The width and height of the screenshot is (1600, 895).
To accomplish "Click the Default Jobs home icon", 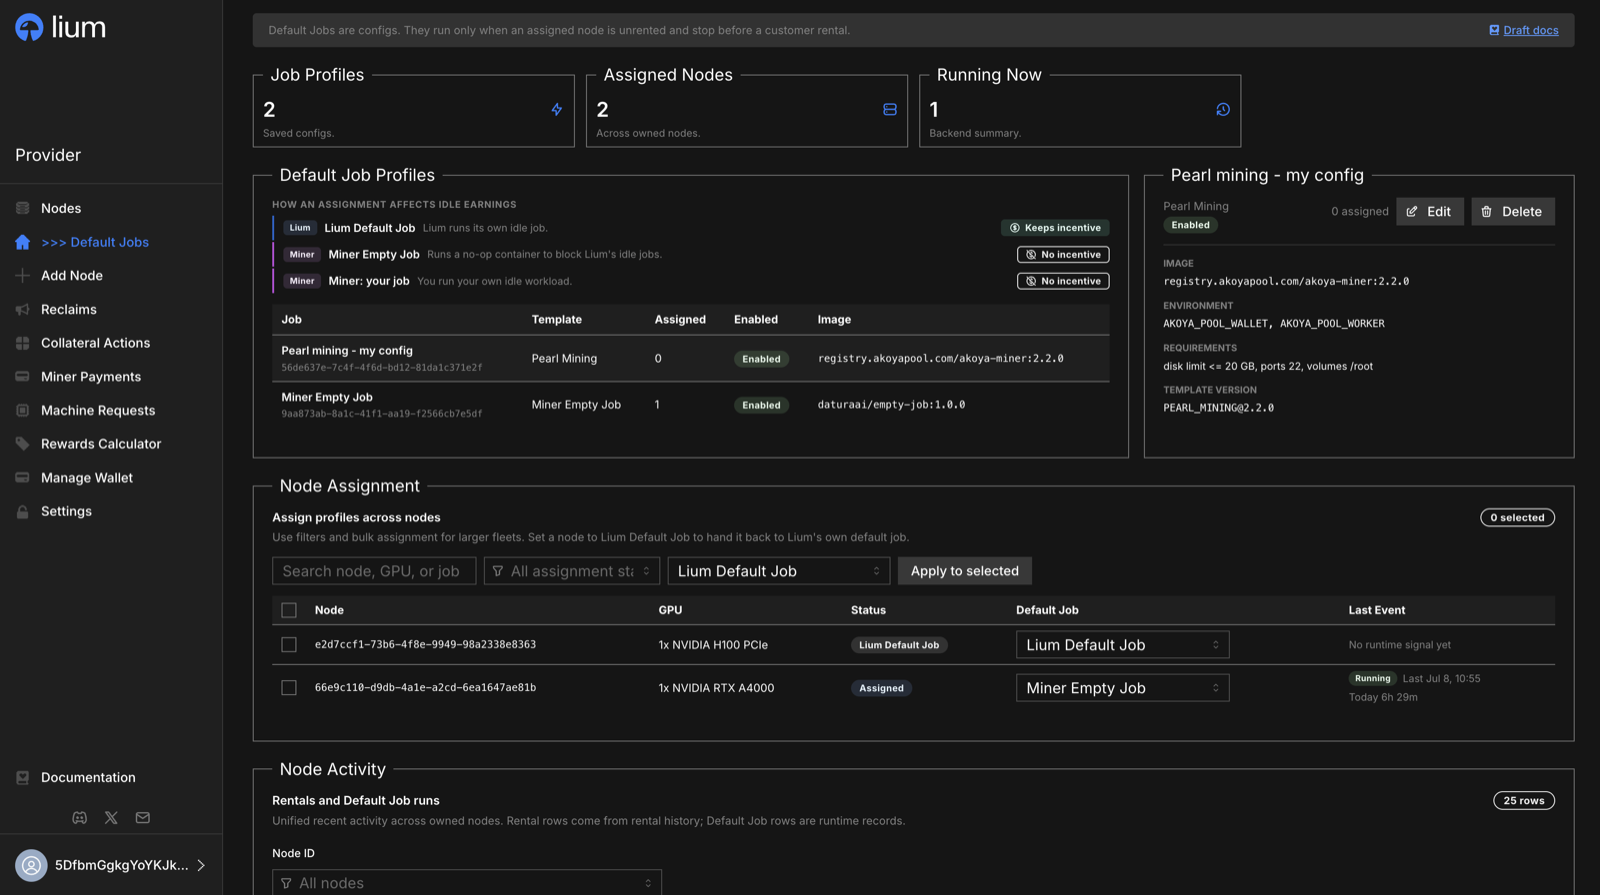I will 22,242.
